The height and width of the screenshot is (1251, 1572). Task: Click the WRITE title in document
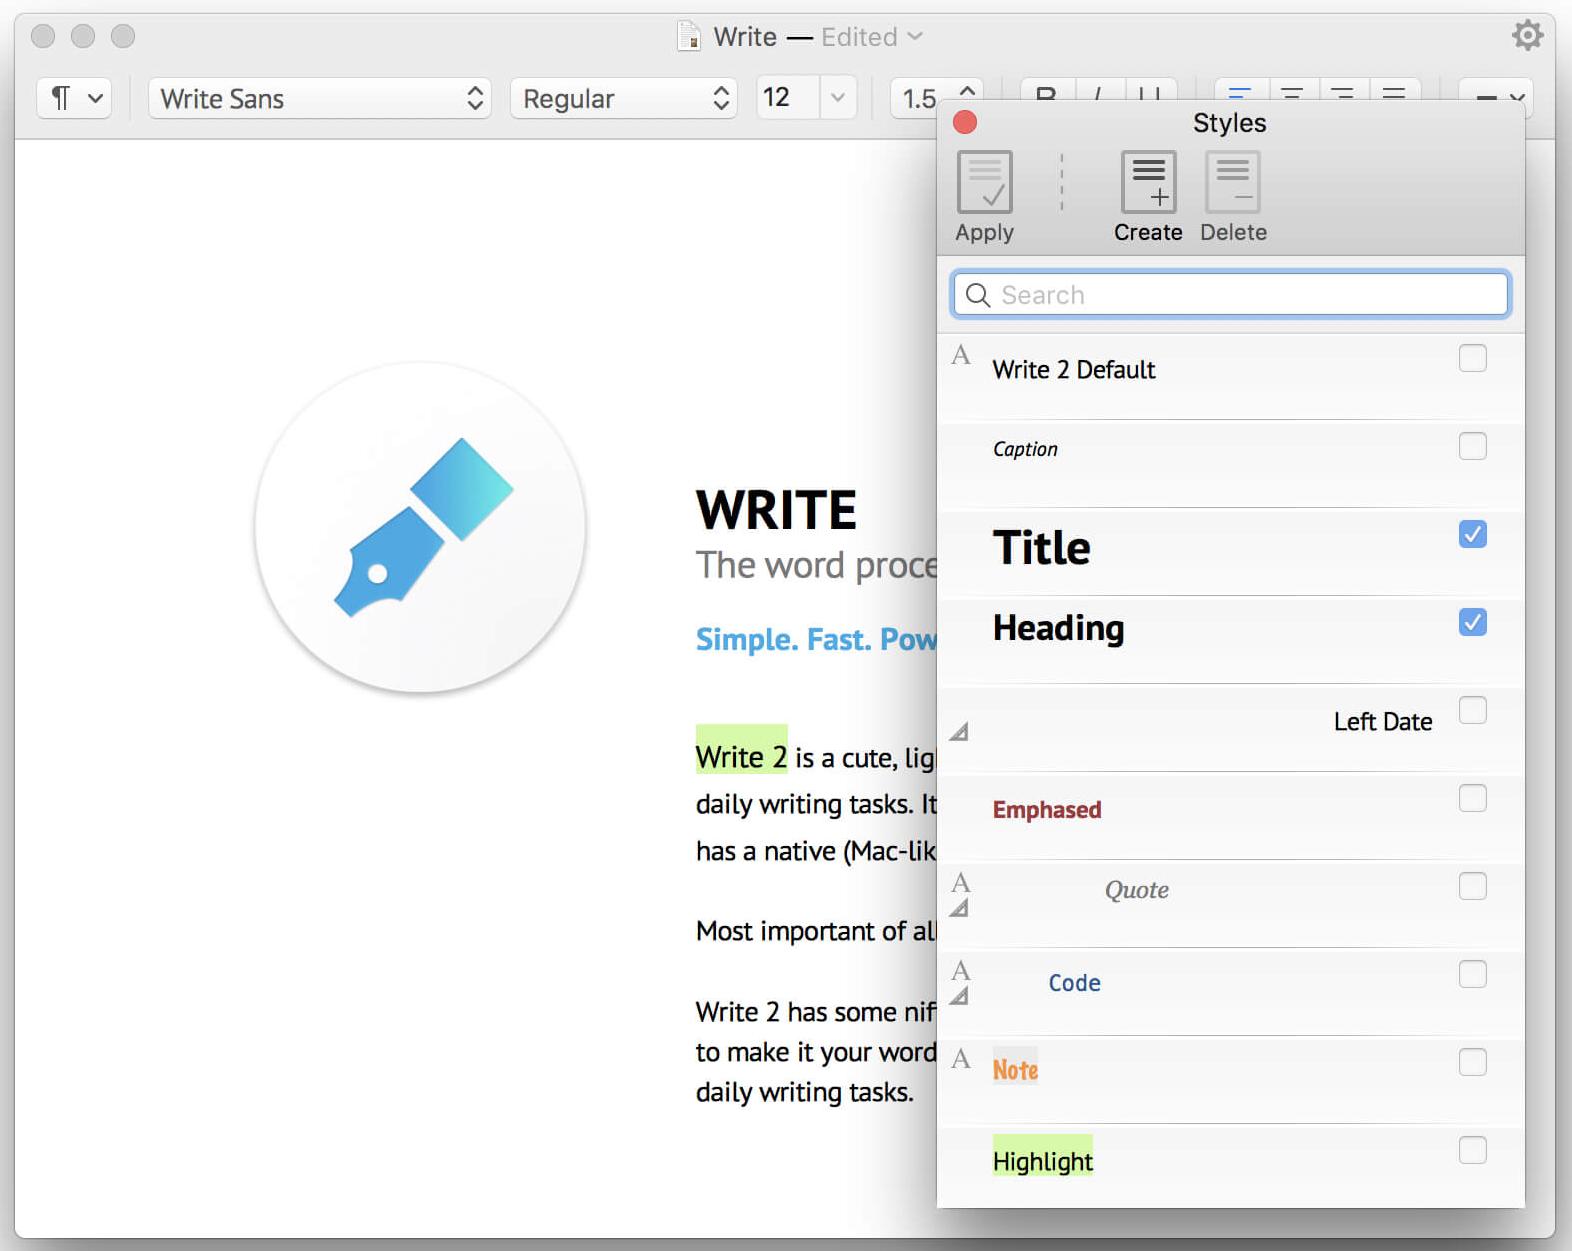pyautogui.click(x=776, y=510)
